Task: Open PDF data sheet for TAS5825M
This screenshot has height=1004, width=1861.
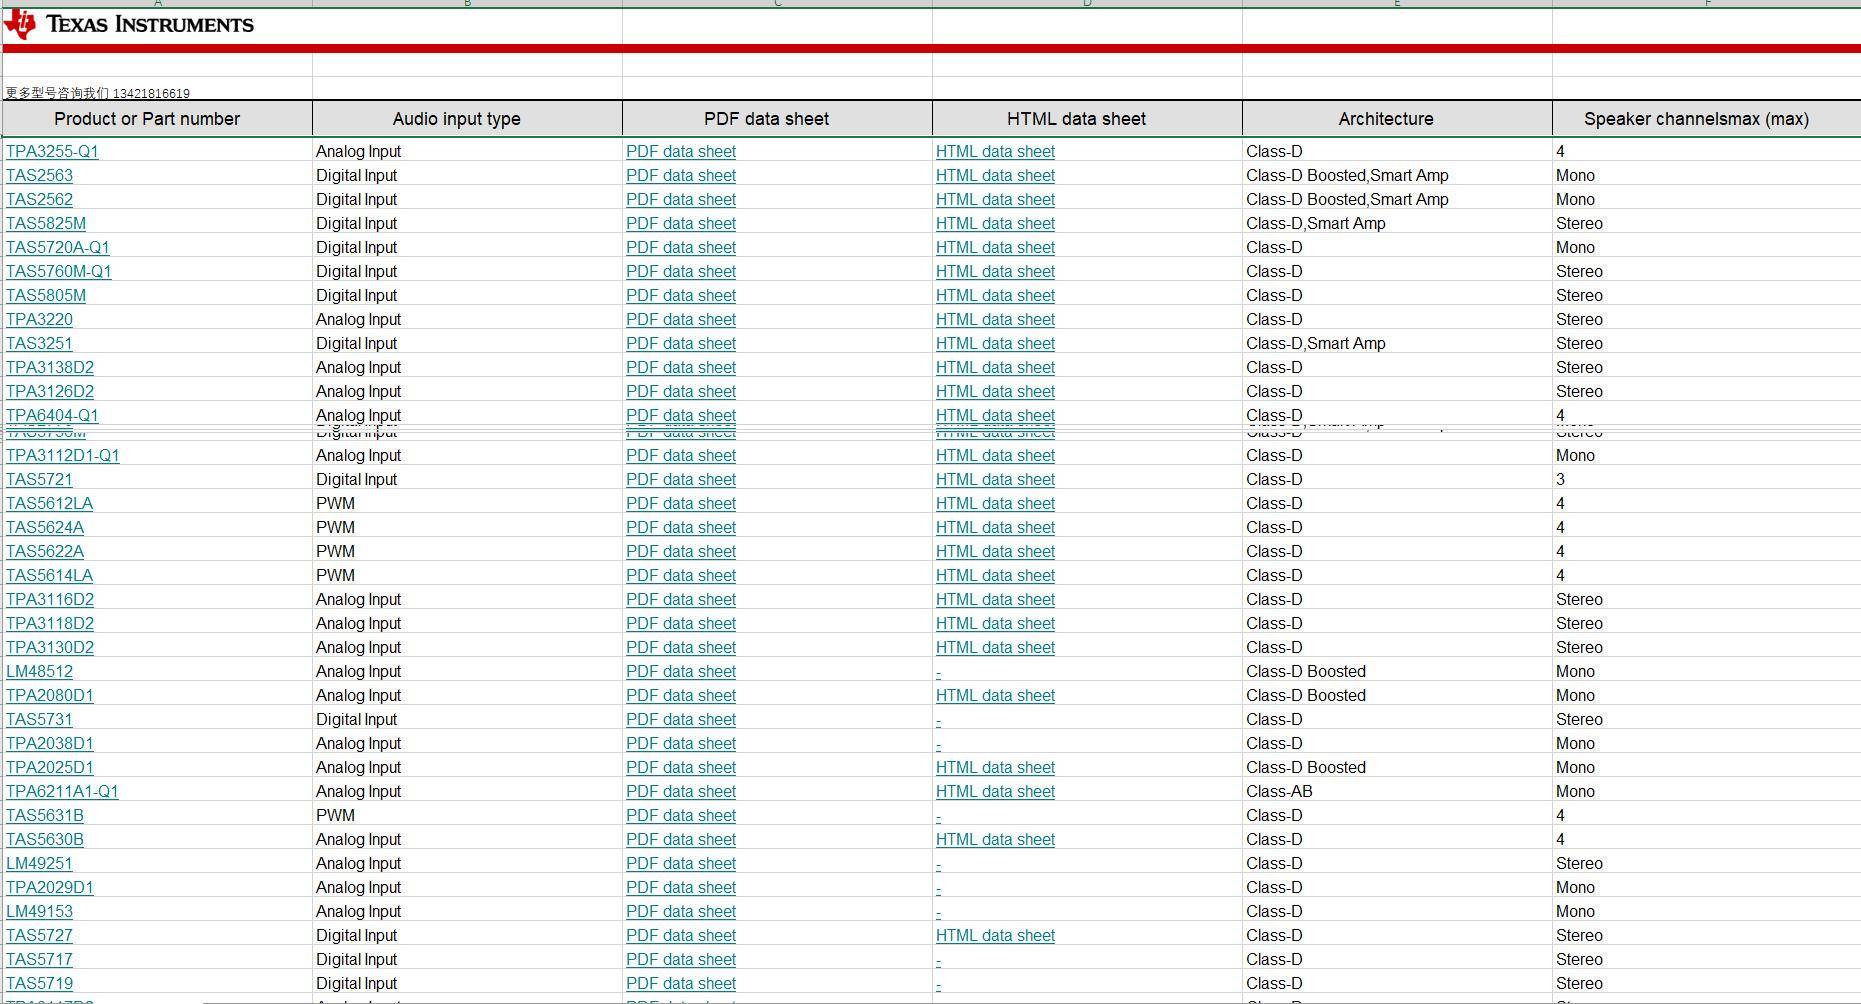Action: point(680,224)
